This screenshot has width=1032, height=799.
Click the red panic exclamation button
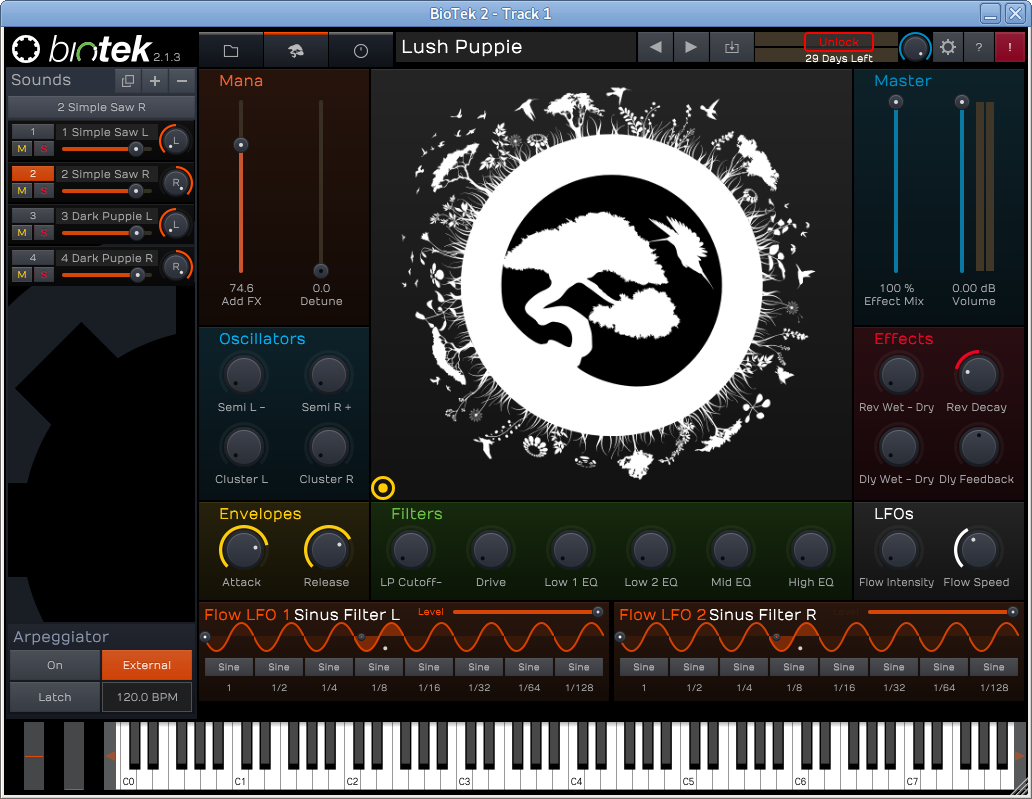[x=1010, y=47]
